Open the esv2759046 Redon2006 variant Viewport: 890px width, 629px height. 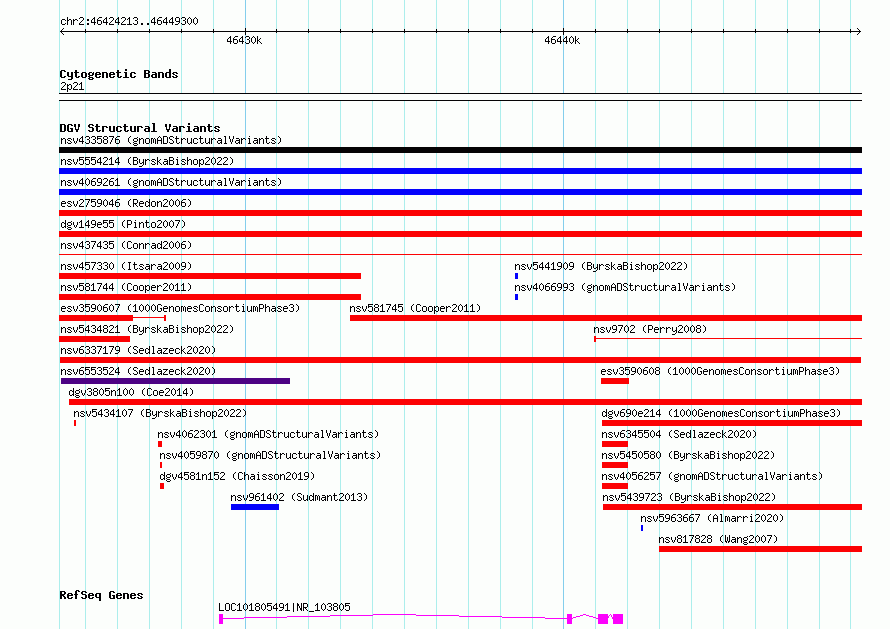click(126, 203)
